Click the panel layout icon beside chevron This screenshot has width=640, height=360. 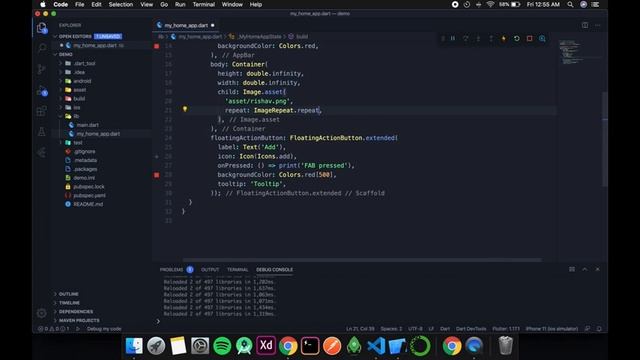[572, 269]
